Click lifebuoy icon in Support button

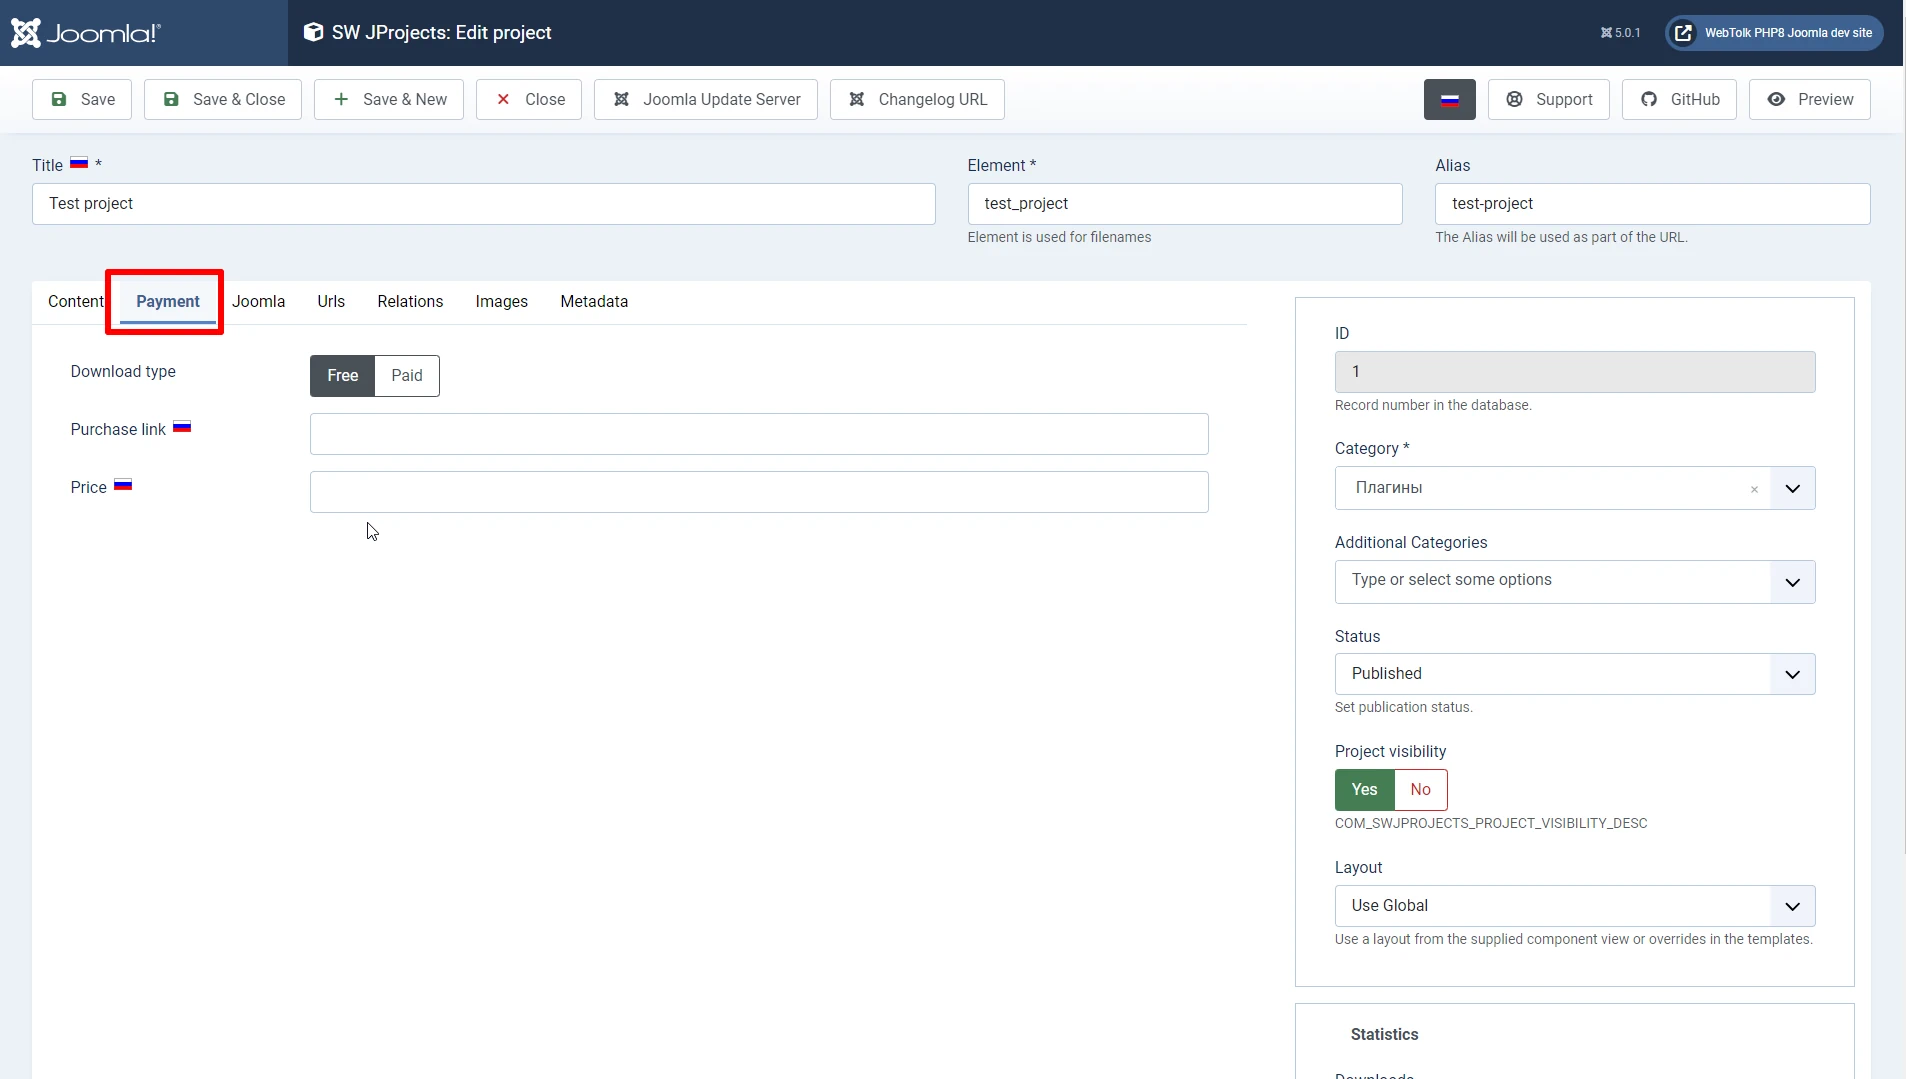[x=1515, y=99]
